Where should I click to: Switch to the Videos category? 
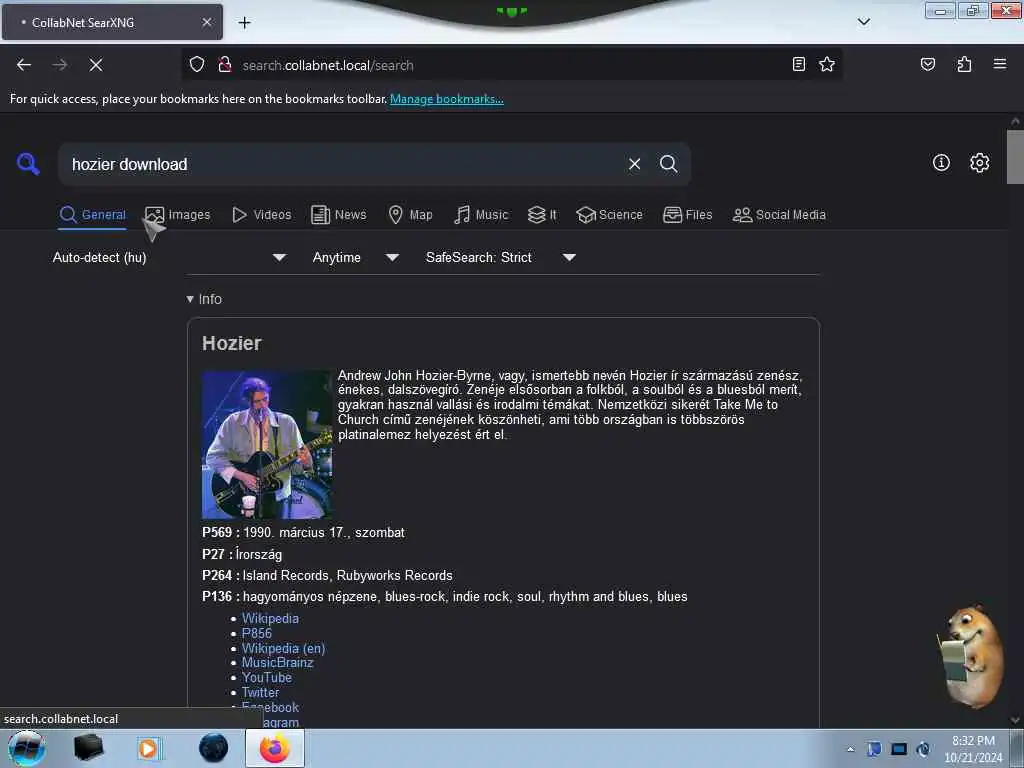(262, 215)
